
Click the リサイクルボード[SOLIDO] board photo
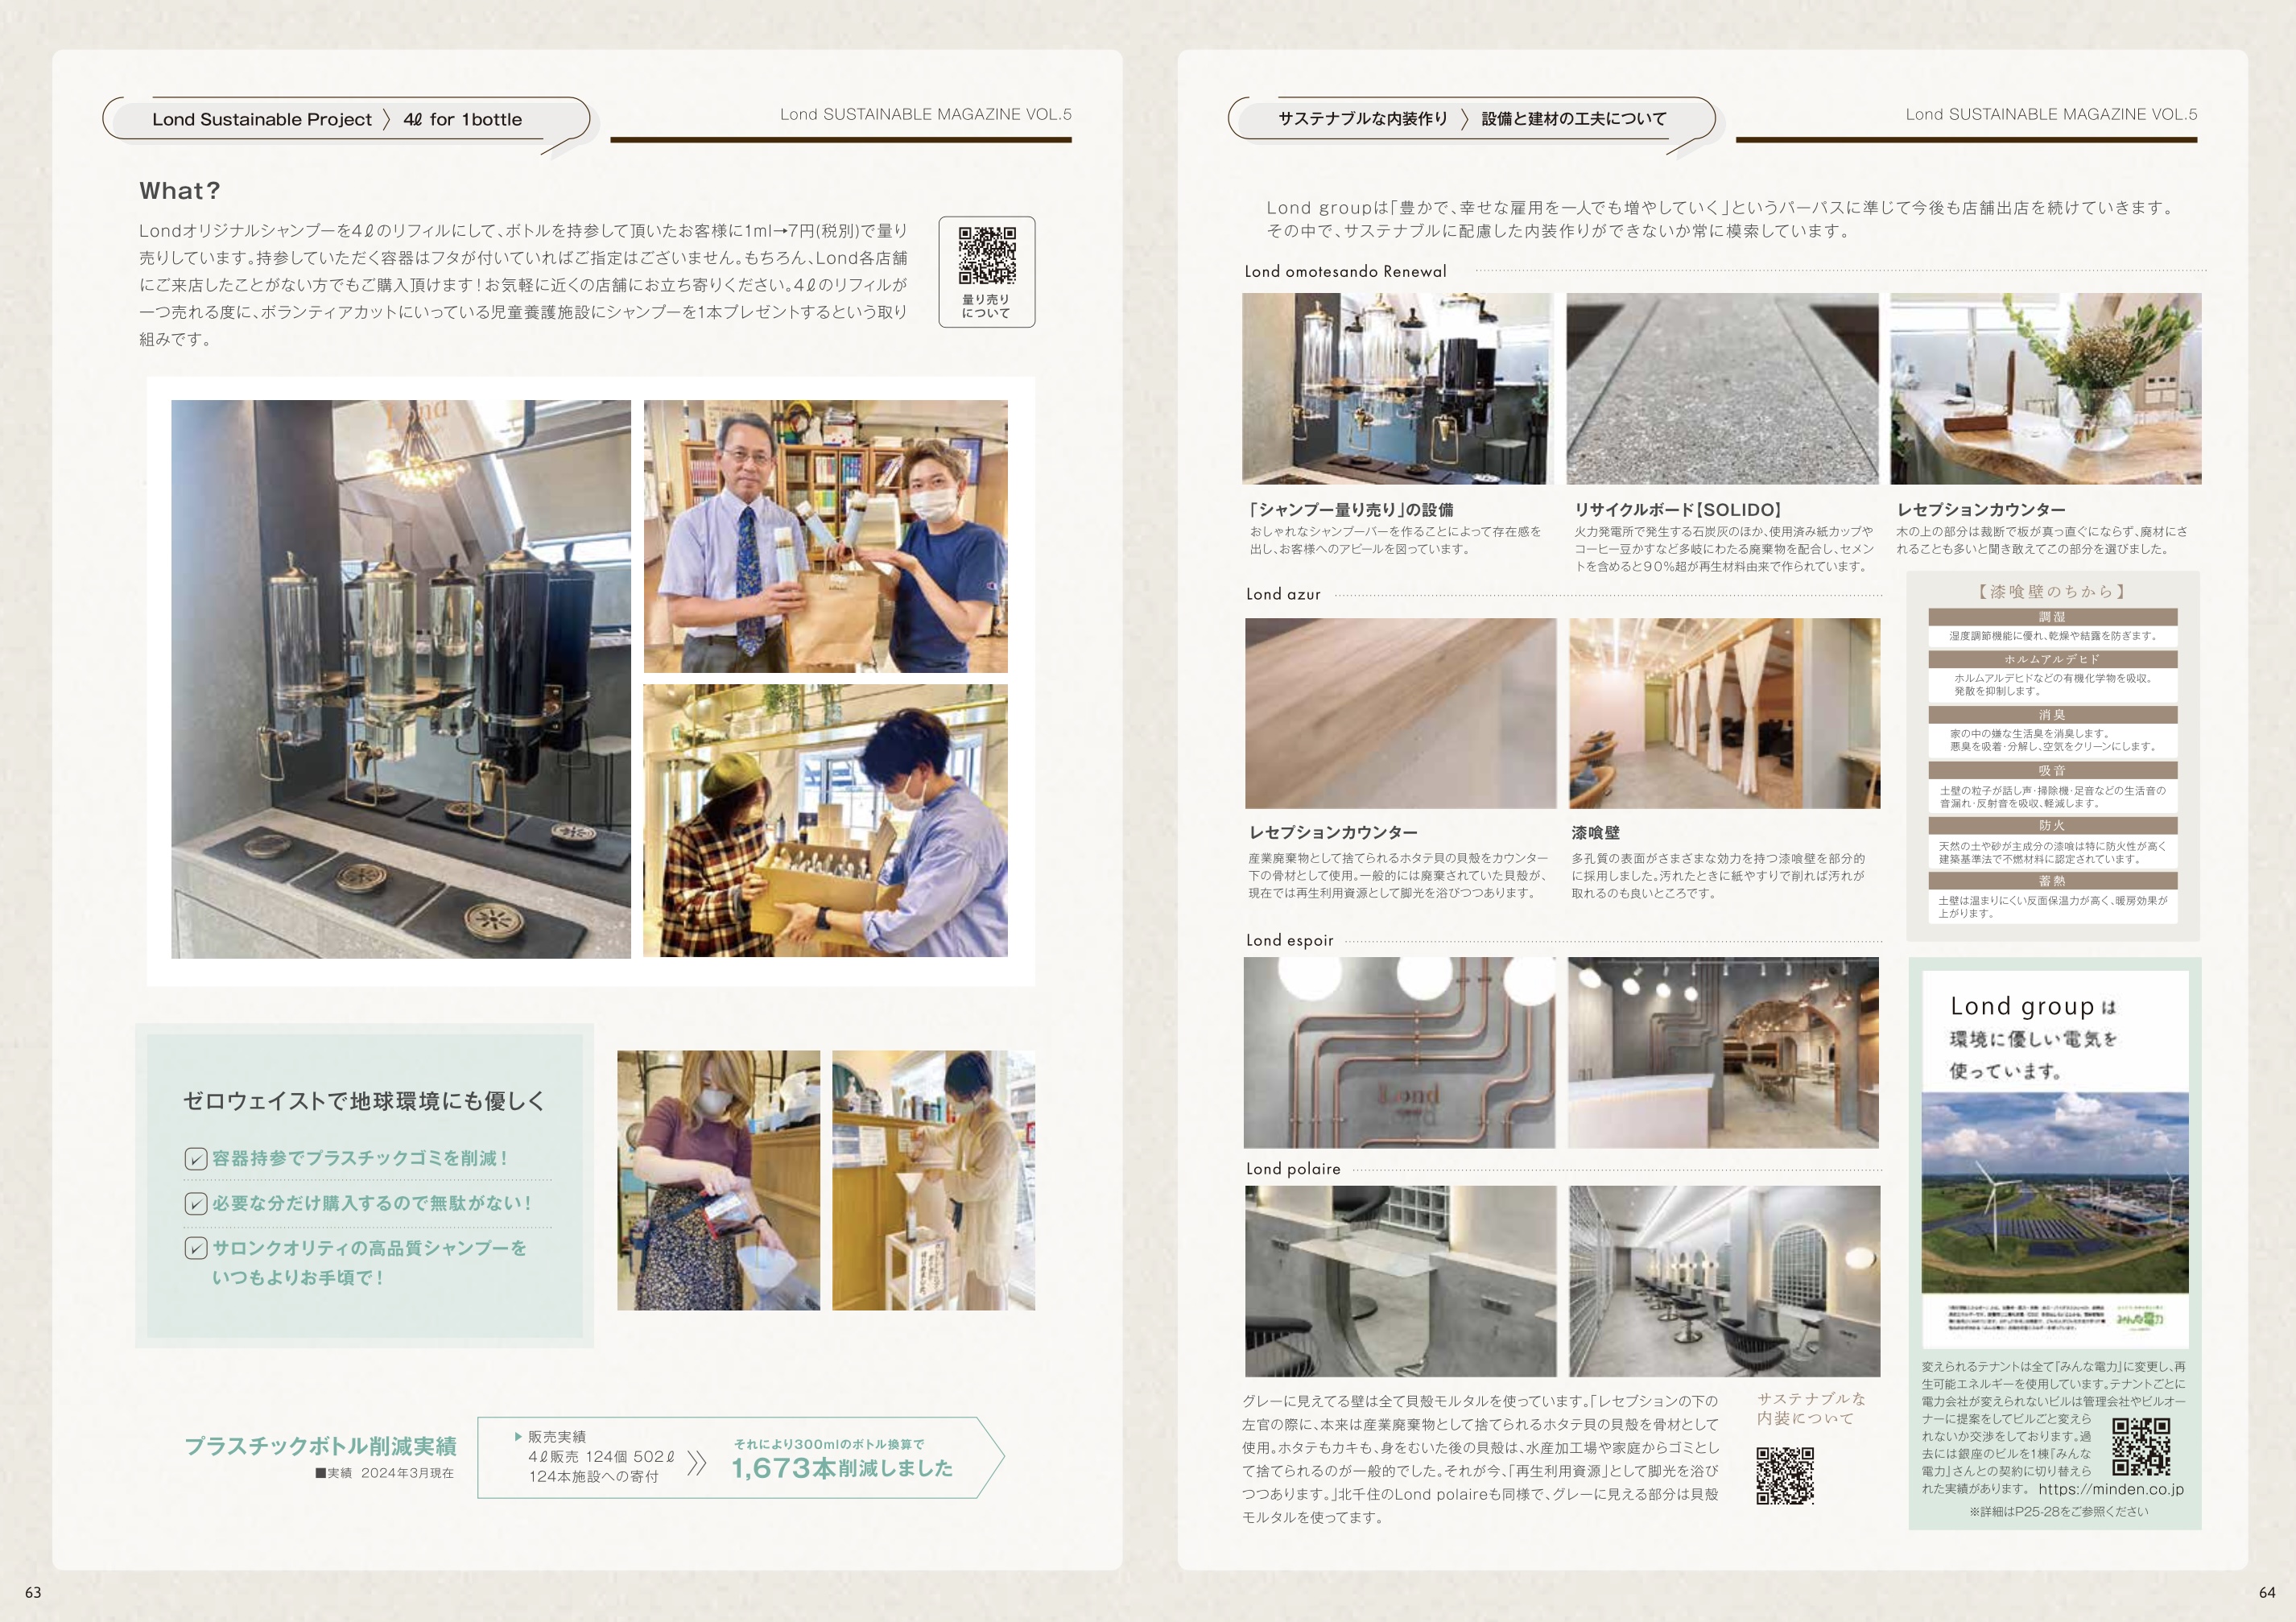click(1722, 389)
